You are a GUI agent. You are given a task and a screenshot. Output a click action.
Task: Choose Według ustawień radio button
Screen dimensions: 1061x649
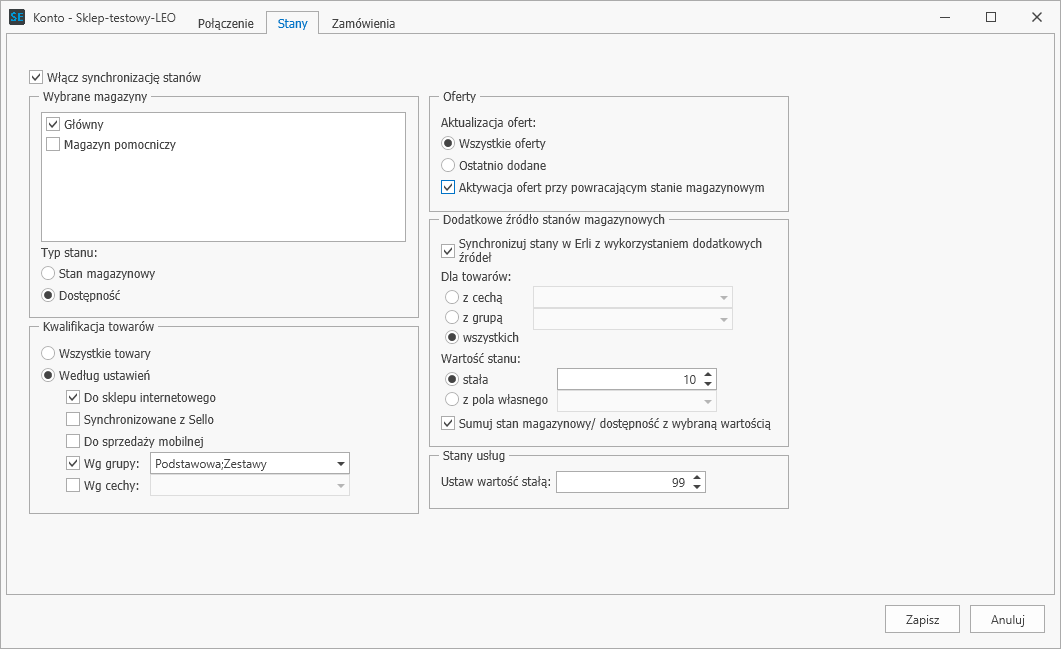click(48, 376)
